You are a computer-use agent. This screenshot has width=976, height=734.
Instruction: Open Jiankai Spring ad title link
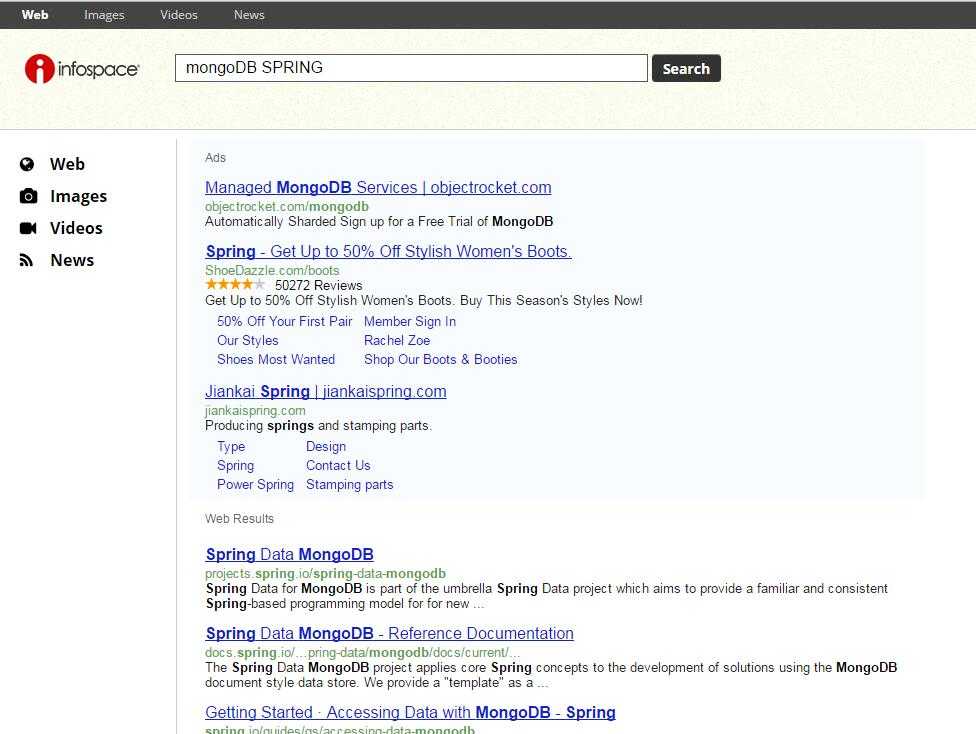pyautogui.click(x=326, y=392)
